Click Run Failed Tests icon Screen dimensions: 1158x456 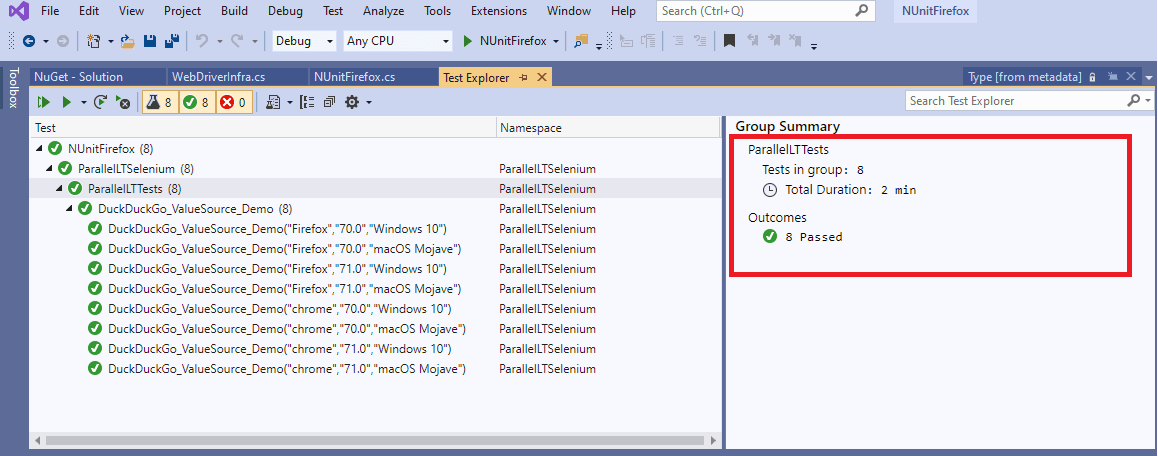(122, 102)
